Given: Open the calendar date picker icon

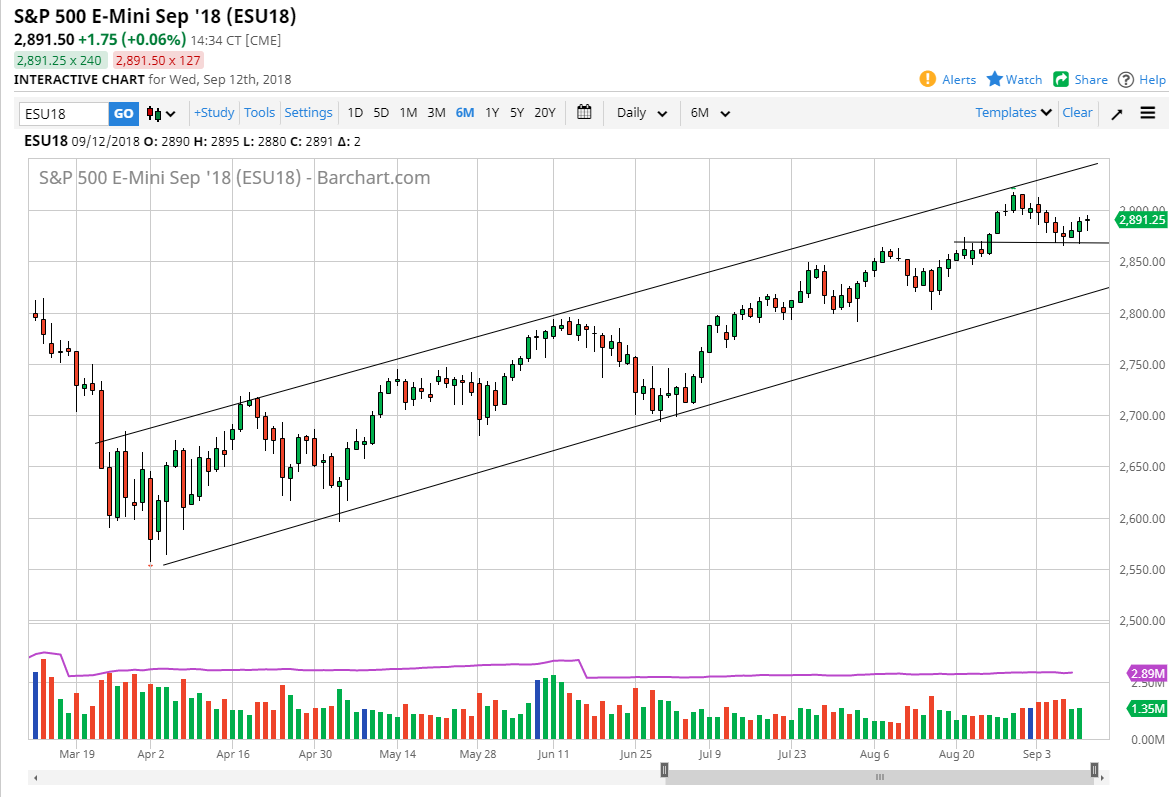Looking at the screenshot, I should [585, 113].
